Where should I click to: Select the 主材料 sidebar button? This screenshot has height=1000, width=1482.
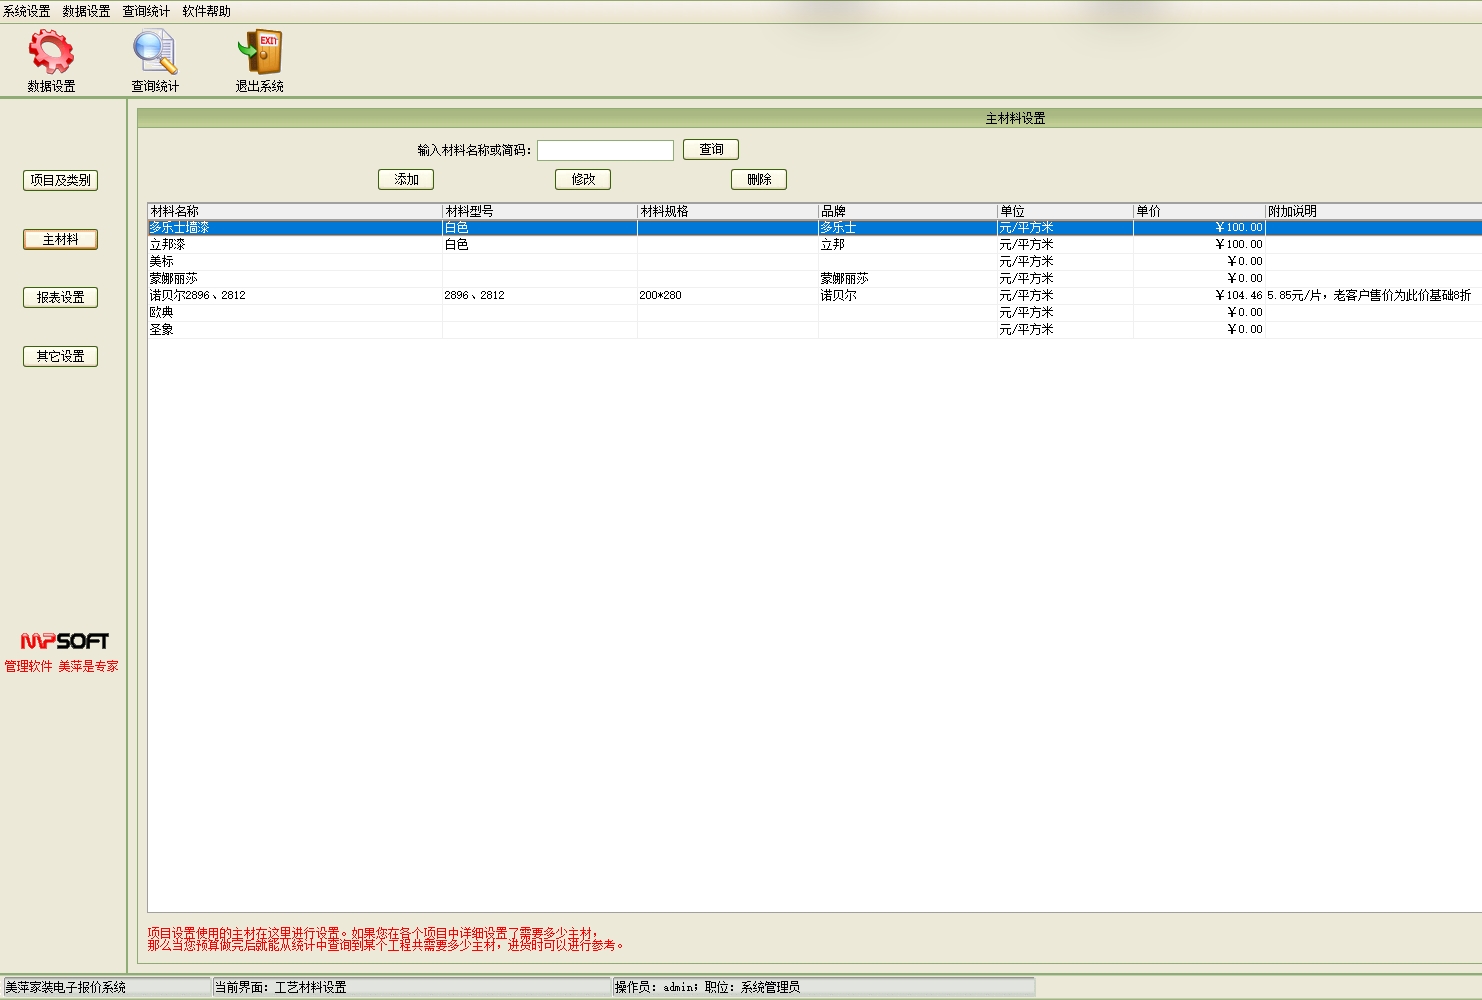[60, 239]
